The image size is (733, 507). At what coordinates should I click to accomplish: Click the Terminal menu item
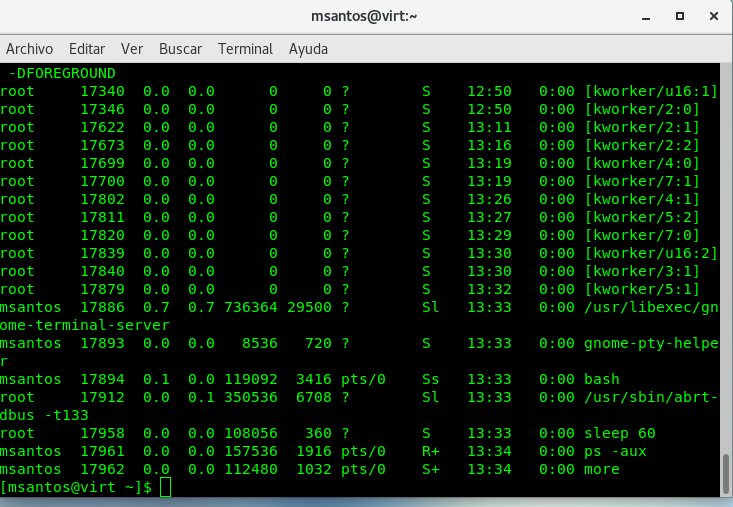click(x=245, y=49)
